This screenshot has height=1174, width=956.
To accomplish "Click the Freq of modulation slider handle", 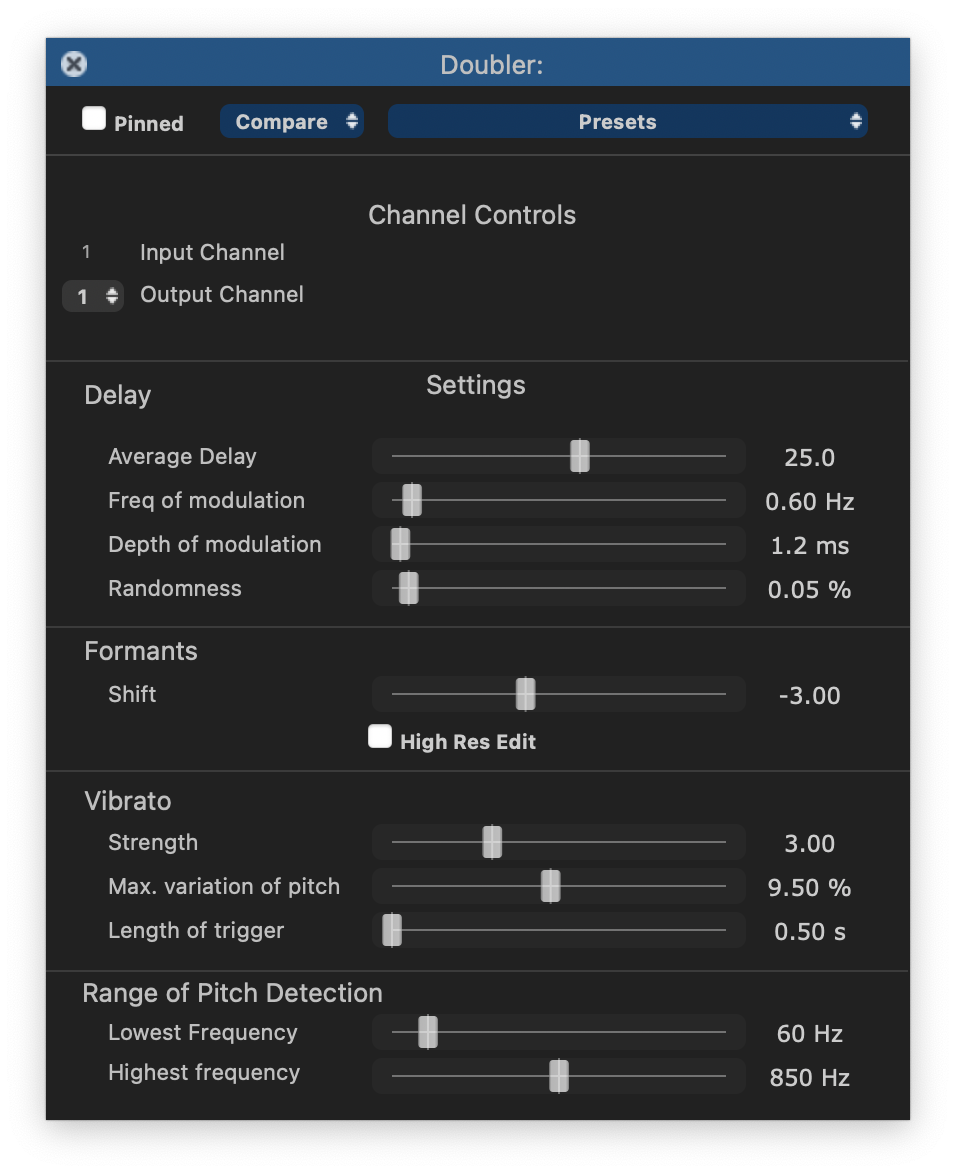I will [412, 500].
